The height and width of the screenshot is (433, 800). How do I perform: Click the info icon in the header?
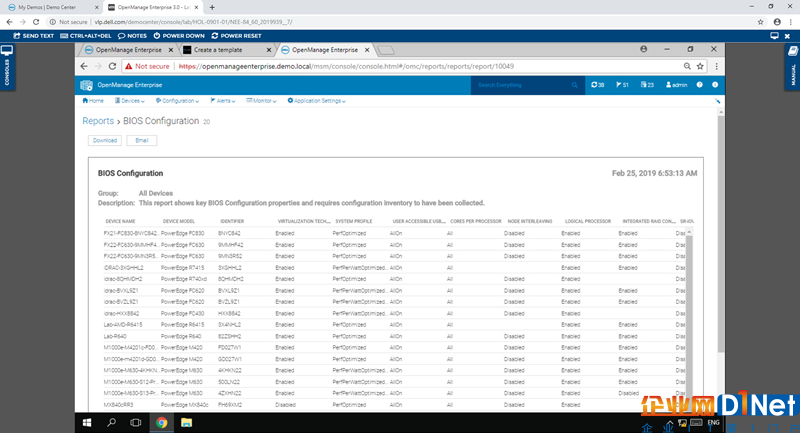(715, 85)
